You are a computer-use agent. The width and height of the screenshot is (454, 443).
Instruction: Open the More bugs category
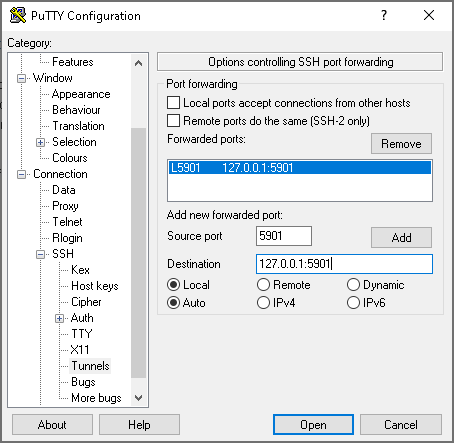coord(96,398)
